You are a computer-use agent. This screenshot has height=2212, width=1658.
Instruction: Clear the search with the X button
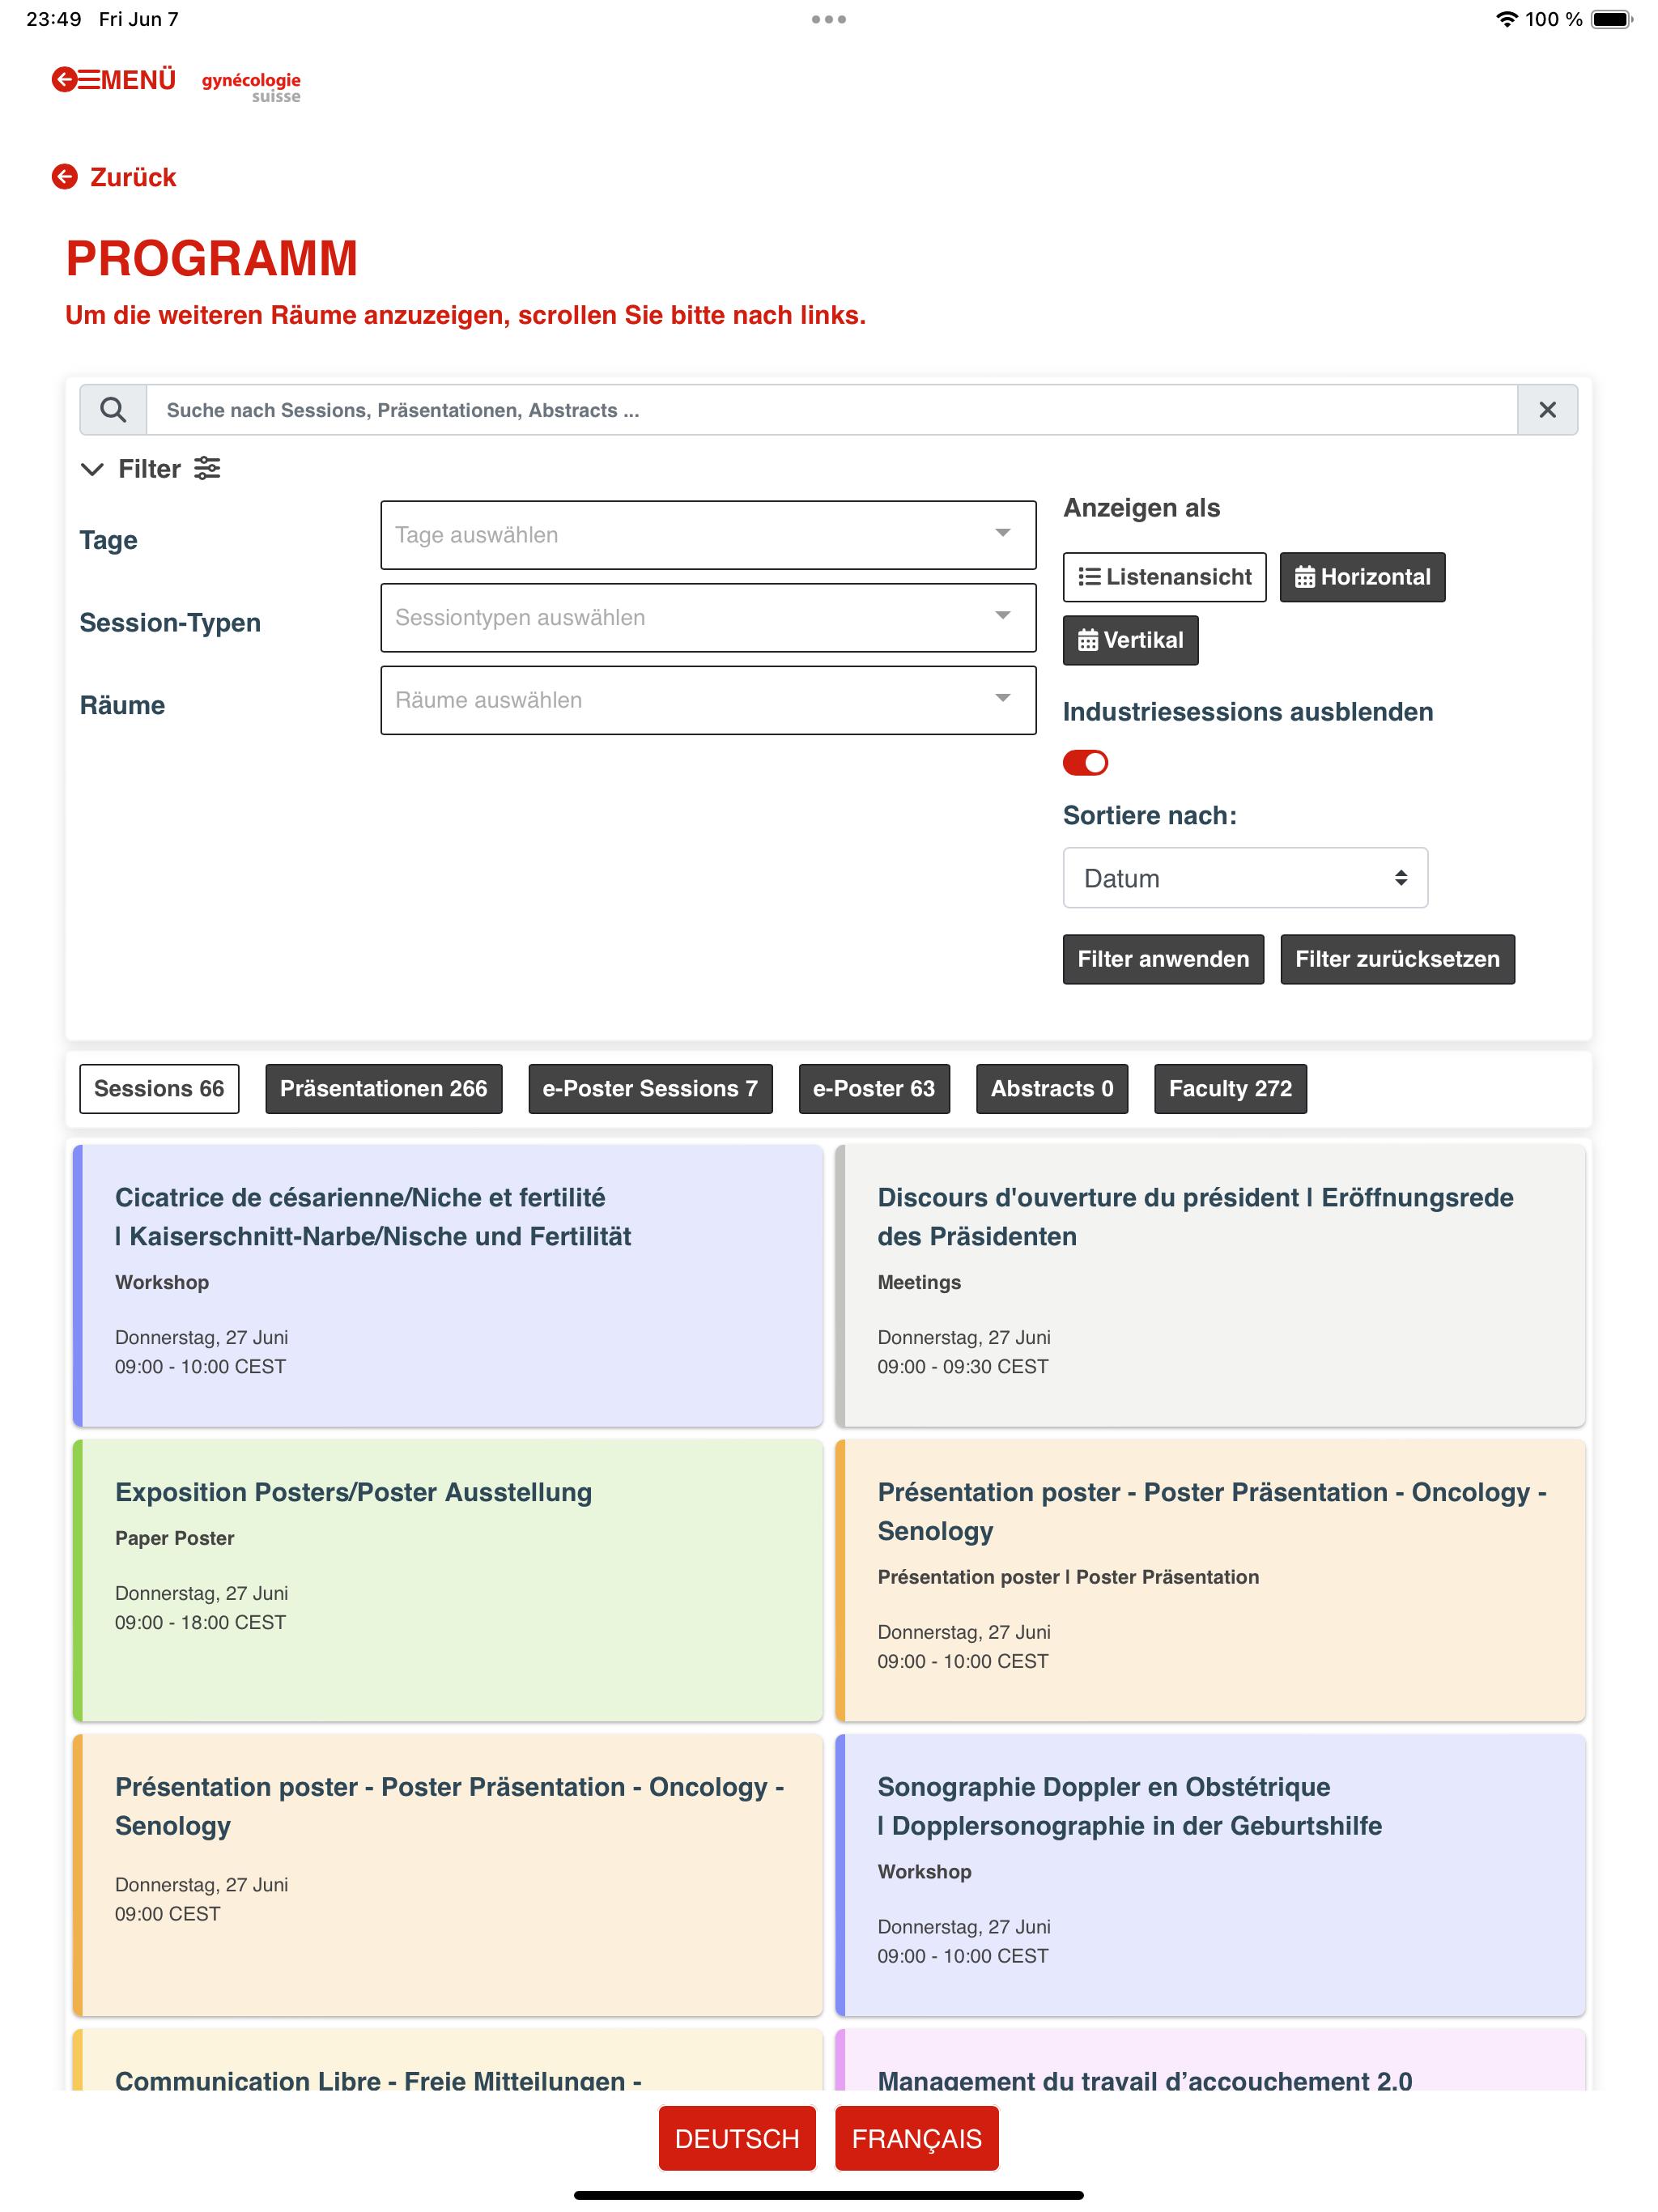(1547, 410)
